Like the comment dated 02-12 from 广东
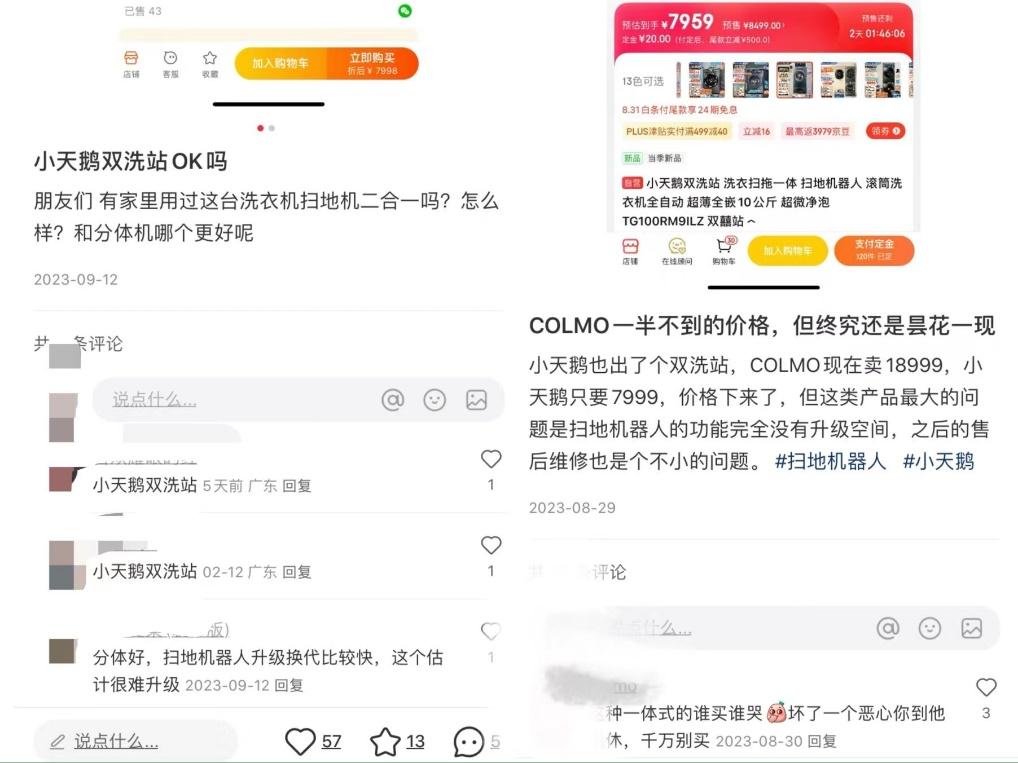1018x763 pixels. [x=491, y=545]
